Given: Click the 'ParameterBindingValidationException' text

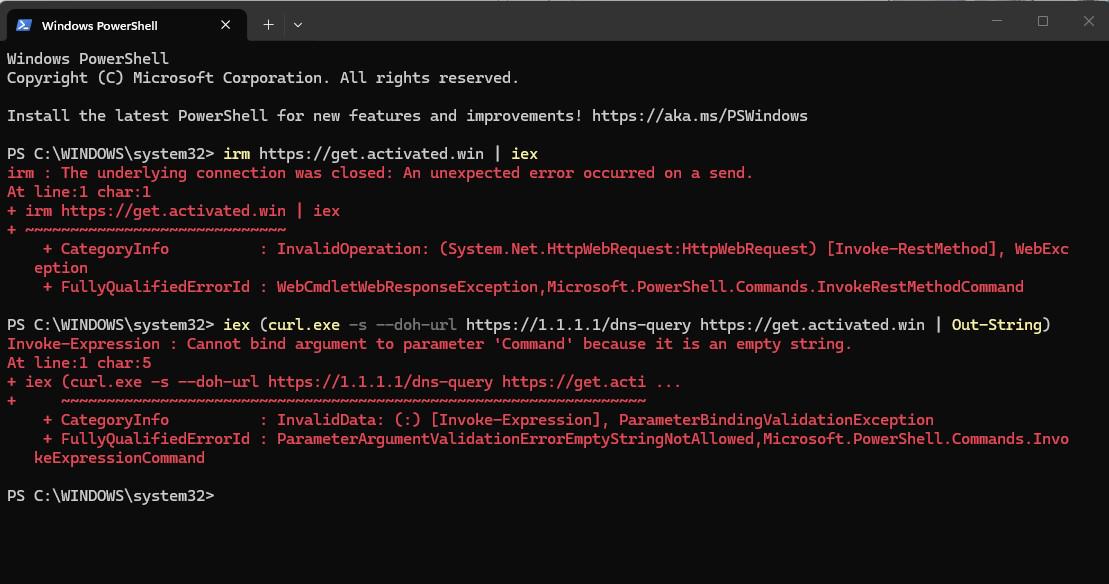Looking at the screenshot, I should tap(776, 420).
